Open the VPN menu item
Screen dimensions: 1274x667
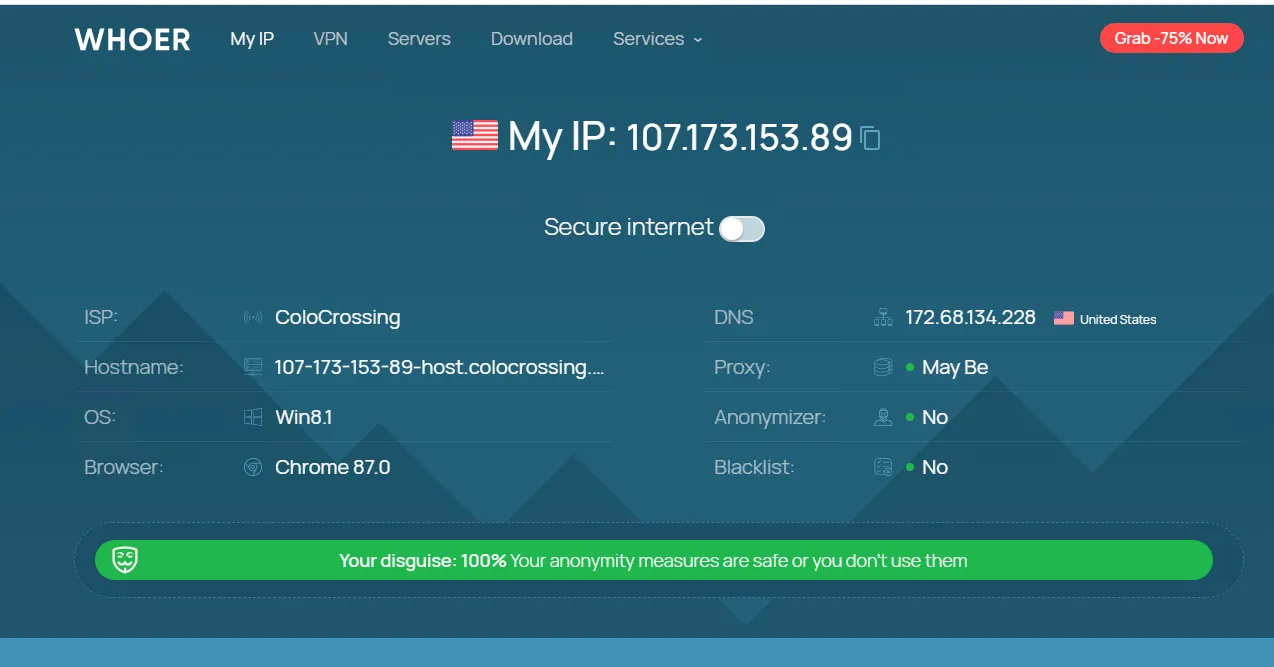330,39
